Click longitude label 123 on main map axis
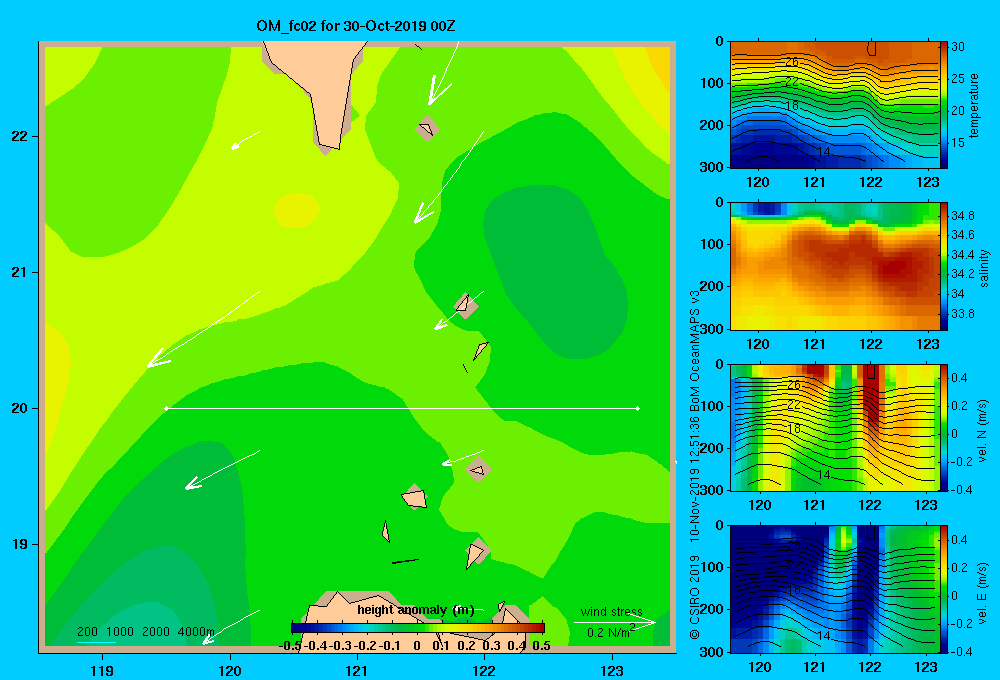1000x680 pixels. click(x=612, y=670)
